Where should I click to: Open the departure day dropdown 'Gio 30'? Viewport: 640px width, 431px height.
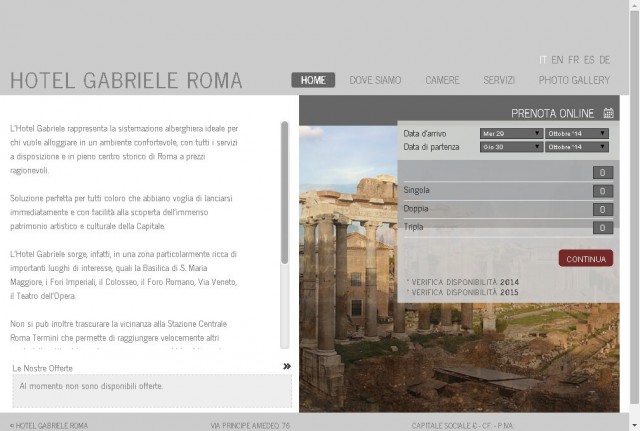511,147
